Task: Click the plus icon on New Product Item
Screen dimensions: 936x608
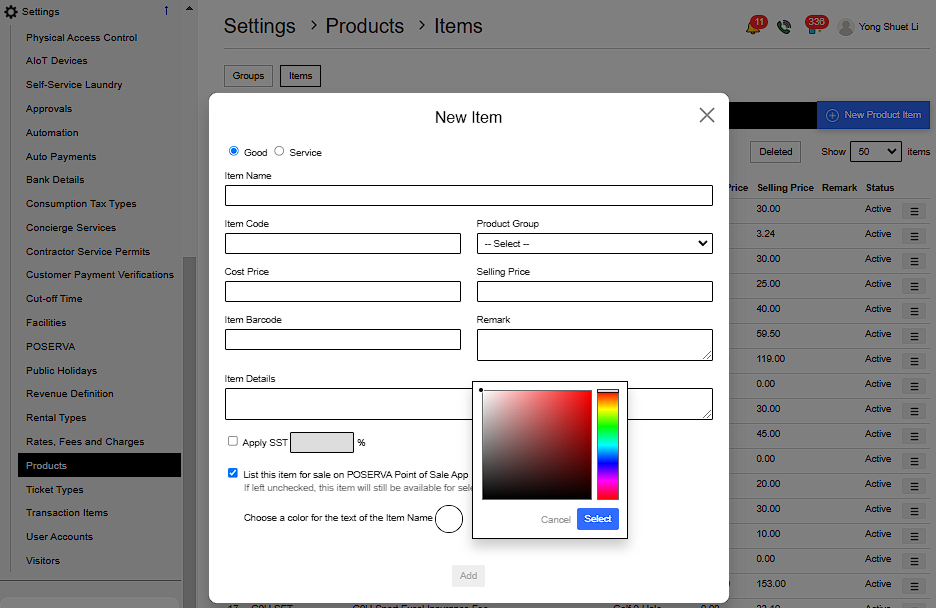Action: pyautogui.click(x=832, y=115)
